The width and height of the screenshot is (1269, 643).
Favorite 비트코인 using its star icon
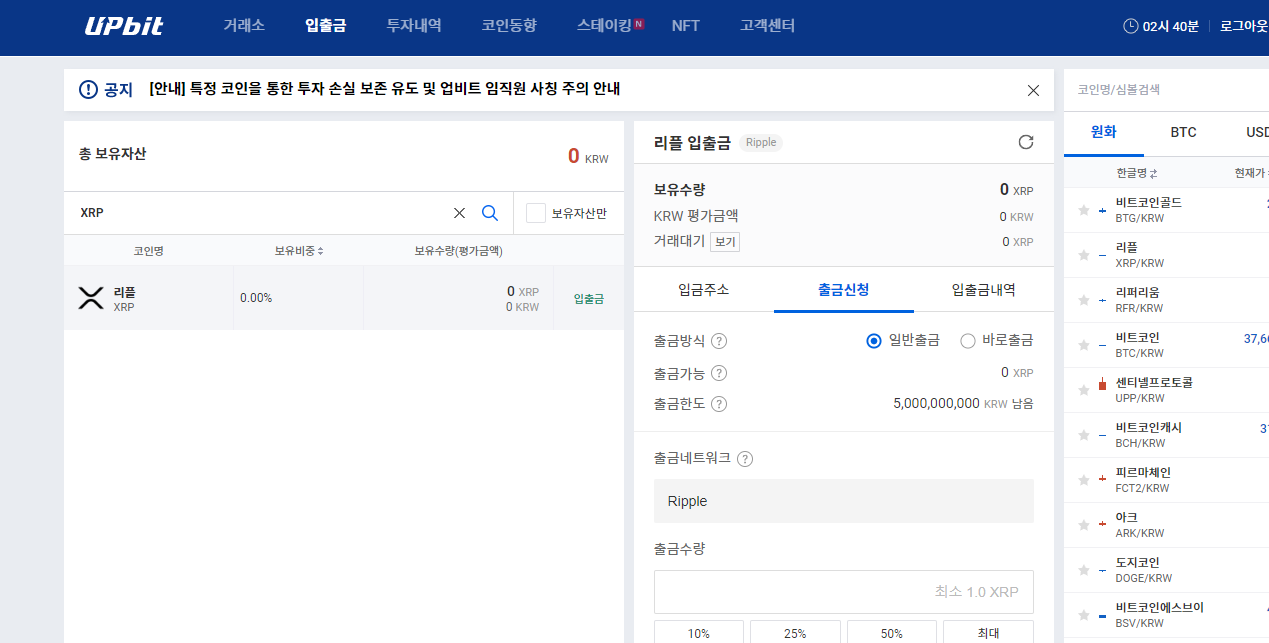tap(1083, 344)
